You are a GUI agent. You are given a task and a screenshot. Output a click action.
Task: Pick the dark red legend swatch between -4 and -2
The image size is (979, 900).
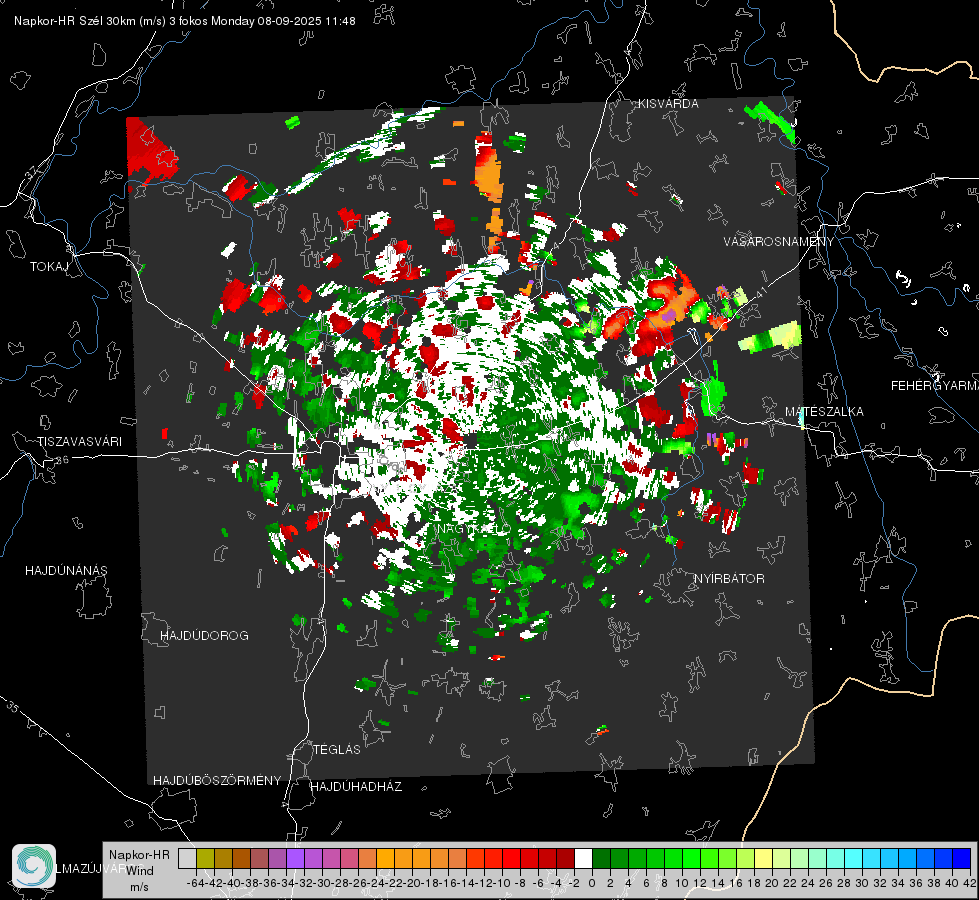click(x=565, y=858)
